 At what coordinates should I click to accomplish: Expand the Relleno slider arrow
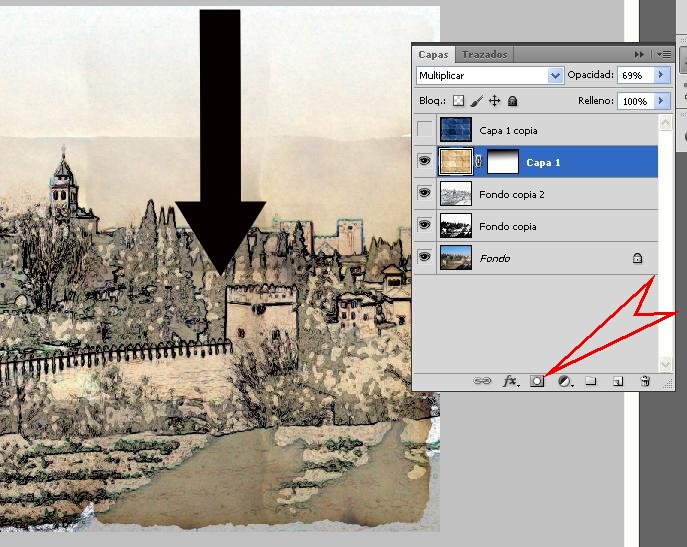tap(660, 101)
